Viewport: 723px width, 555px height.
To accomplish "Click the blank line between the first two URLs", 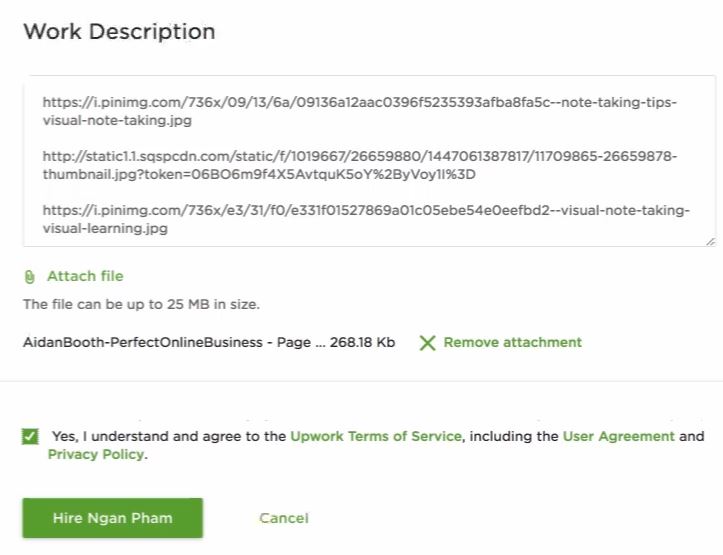I will coord(360,138).
